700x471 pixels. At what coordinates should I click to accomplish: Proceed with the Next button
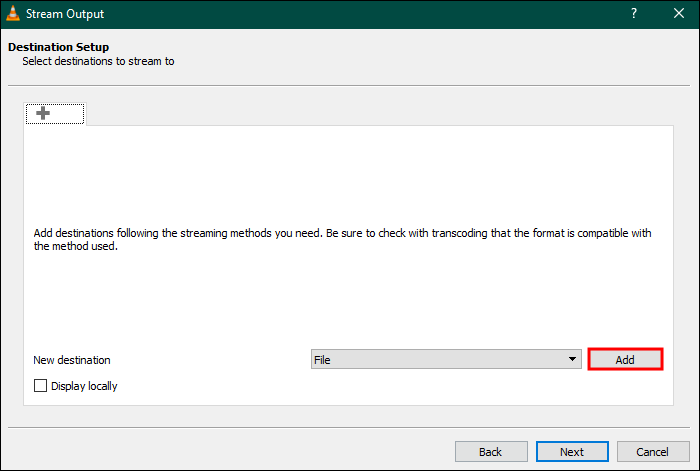[572, 452]
